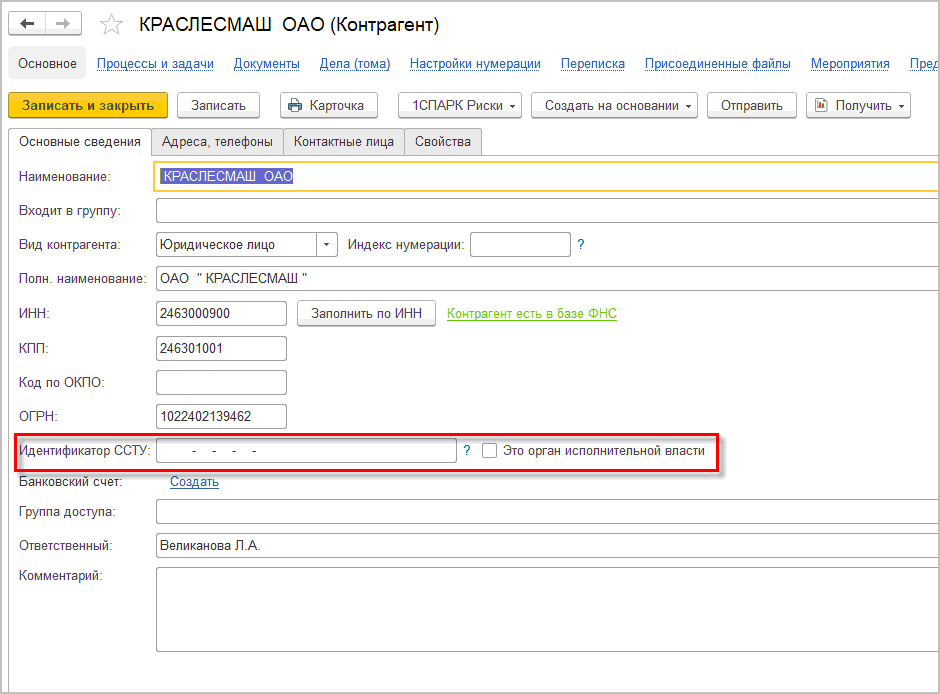Go back with the left arrow button
Image resolution: width=940 pixels, height=694 pixels.
tap(28, 24)
